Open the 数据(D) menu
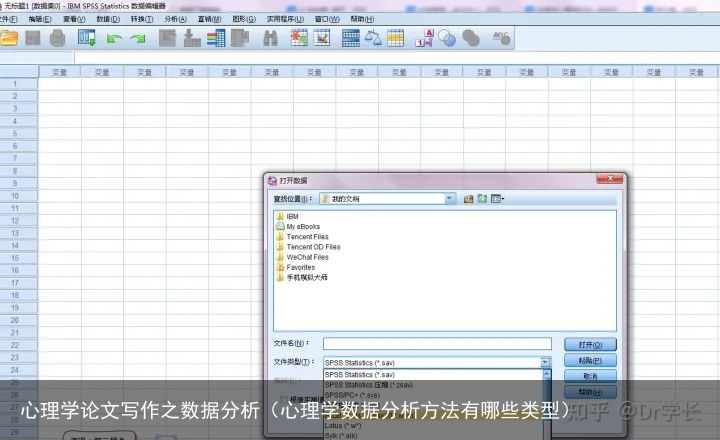The height and width of the screenshot is (440, 720). click(x=108, y=19)
